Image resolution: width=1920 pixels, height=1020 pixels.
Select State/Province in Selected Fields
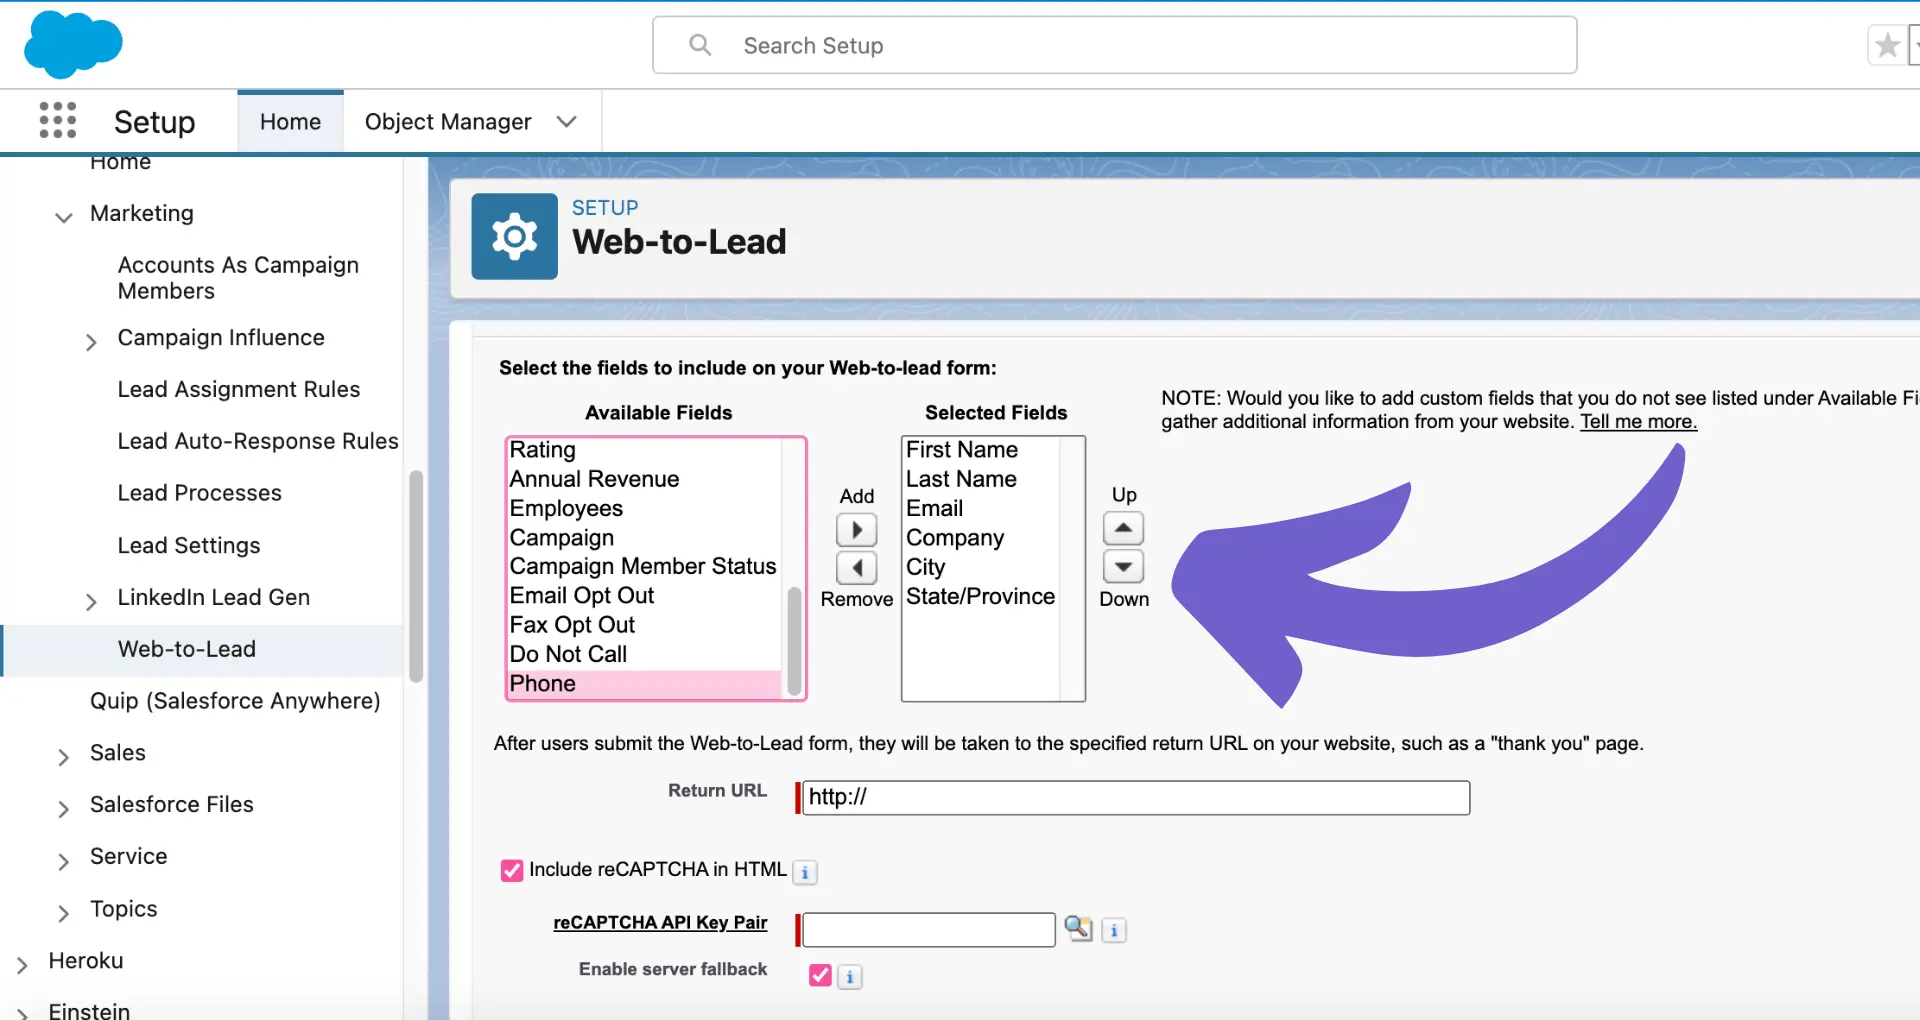point(980,596)
